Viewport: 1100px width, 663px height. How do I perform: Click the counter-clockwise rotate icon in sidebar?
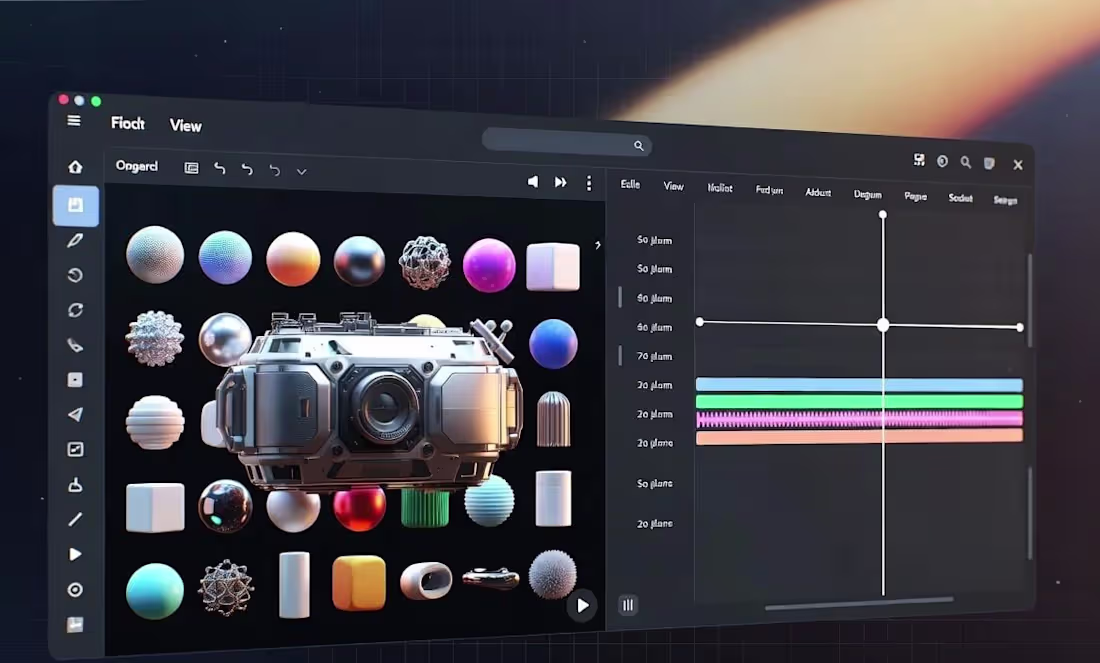point(75,275)
